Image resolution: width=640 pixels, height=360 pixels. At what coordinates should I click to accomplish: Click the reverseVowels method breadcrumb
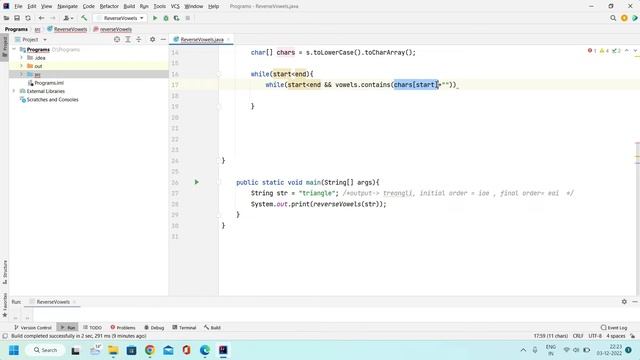[113, 29]
